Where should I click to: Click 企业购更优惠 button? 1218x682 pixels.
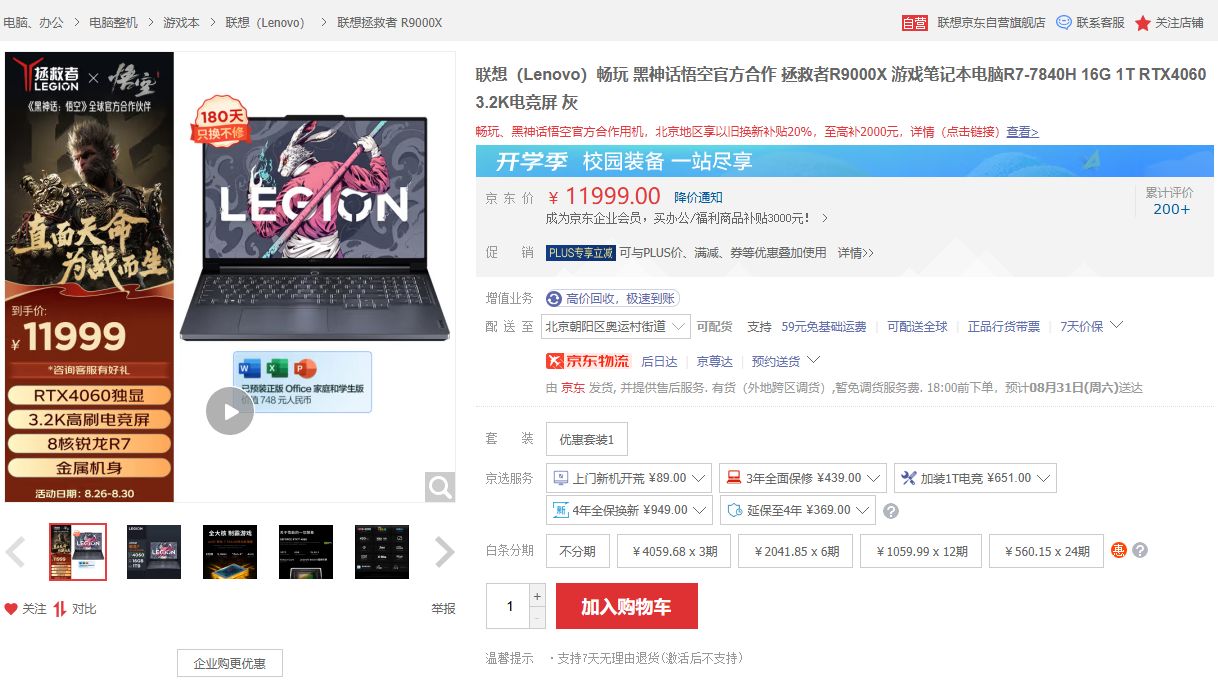click(230, 663)
